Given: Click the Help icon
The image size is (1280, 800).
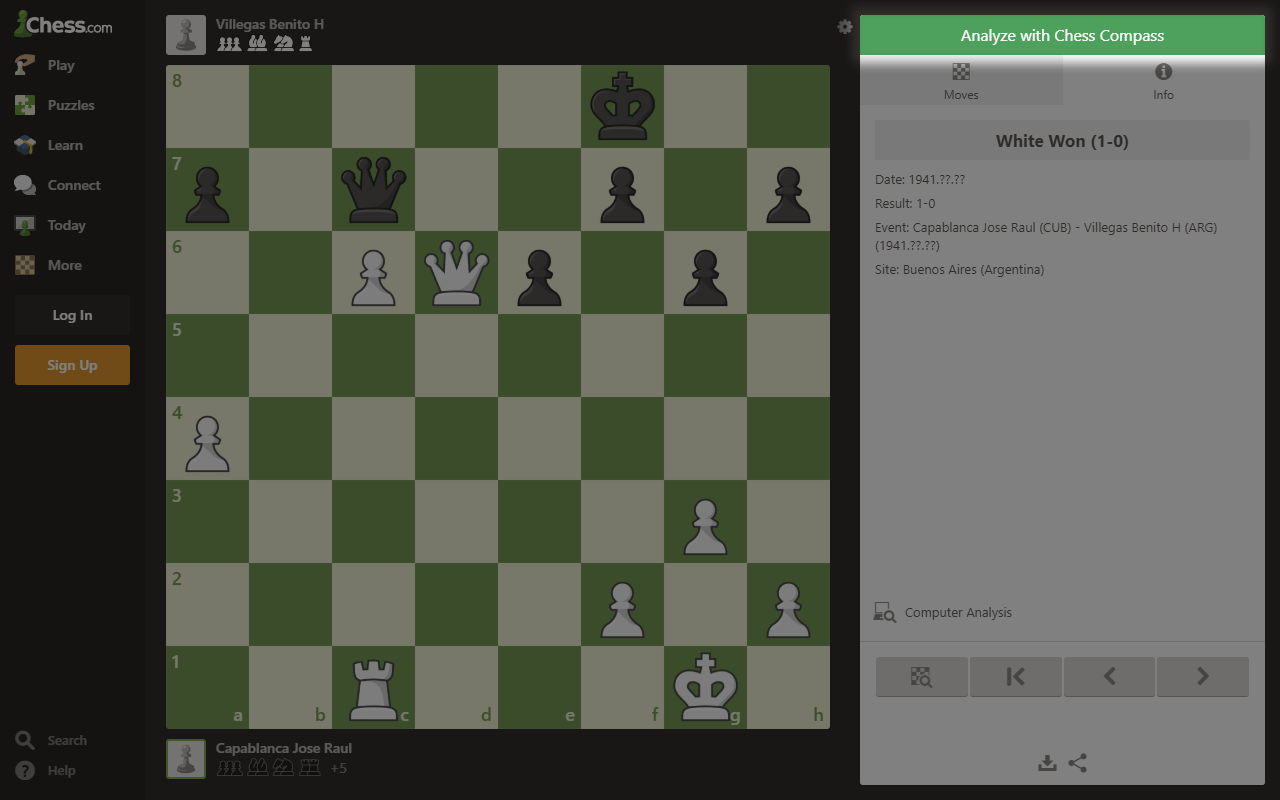Looking at the screenshot, I should [25, 770].
